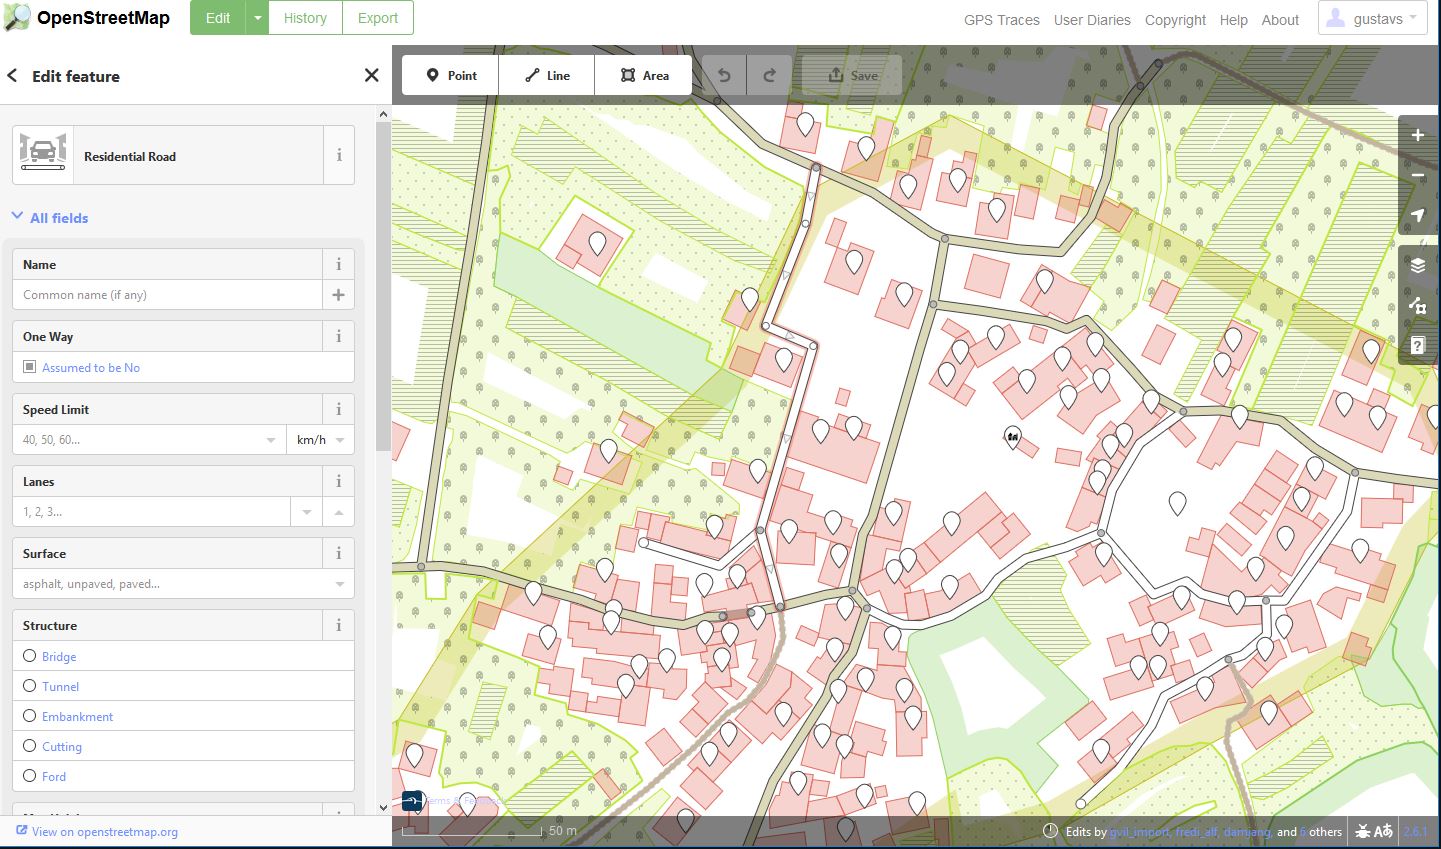Zoom in on the map
Image resolution: width=1441 pixels, height=849 pixels.
[1417, 135]
